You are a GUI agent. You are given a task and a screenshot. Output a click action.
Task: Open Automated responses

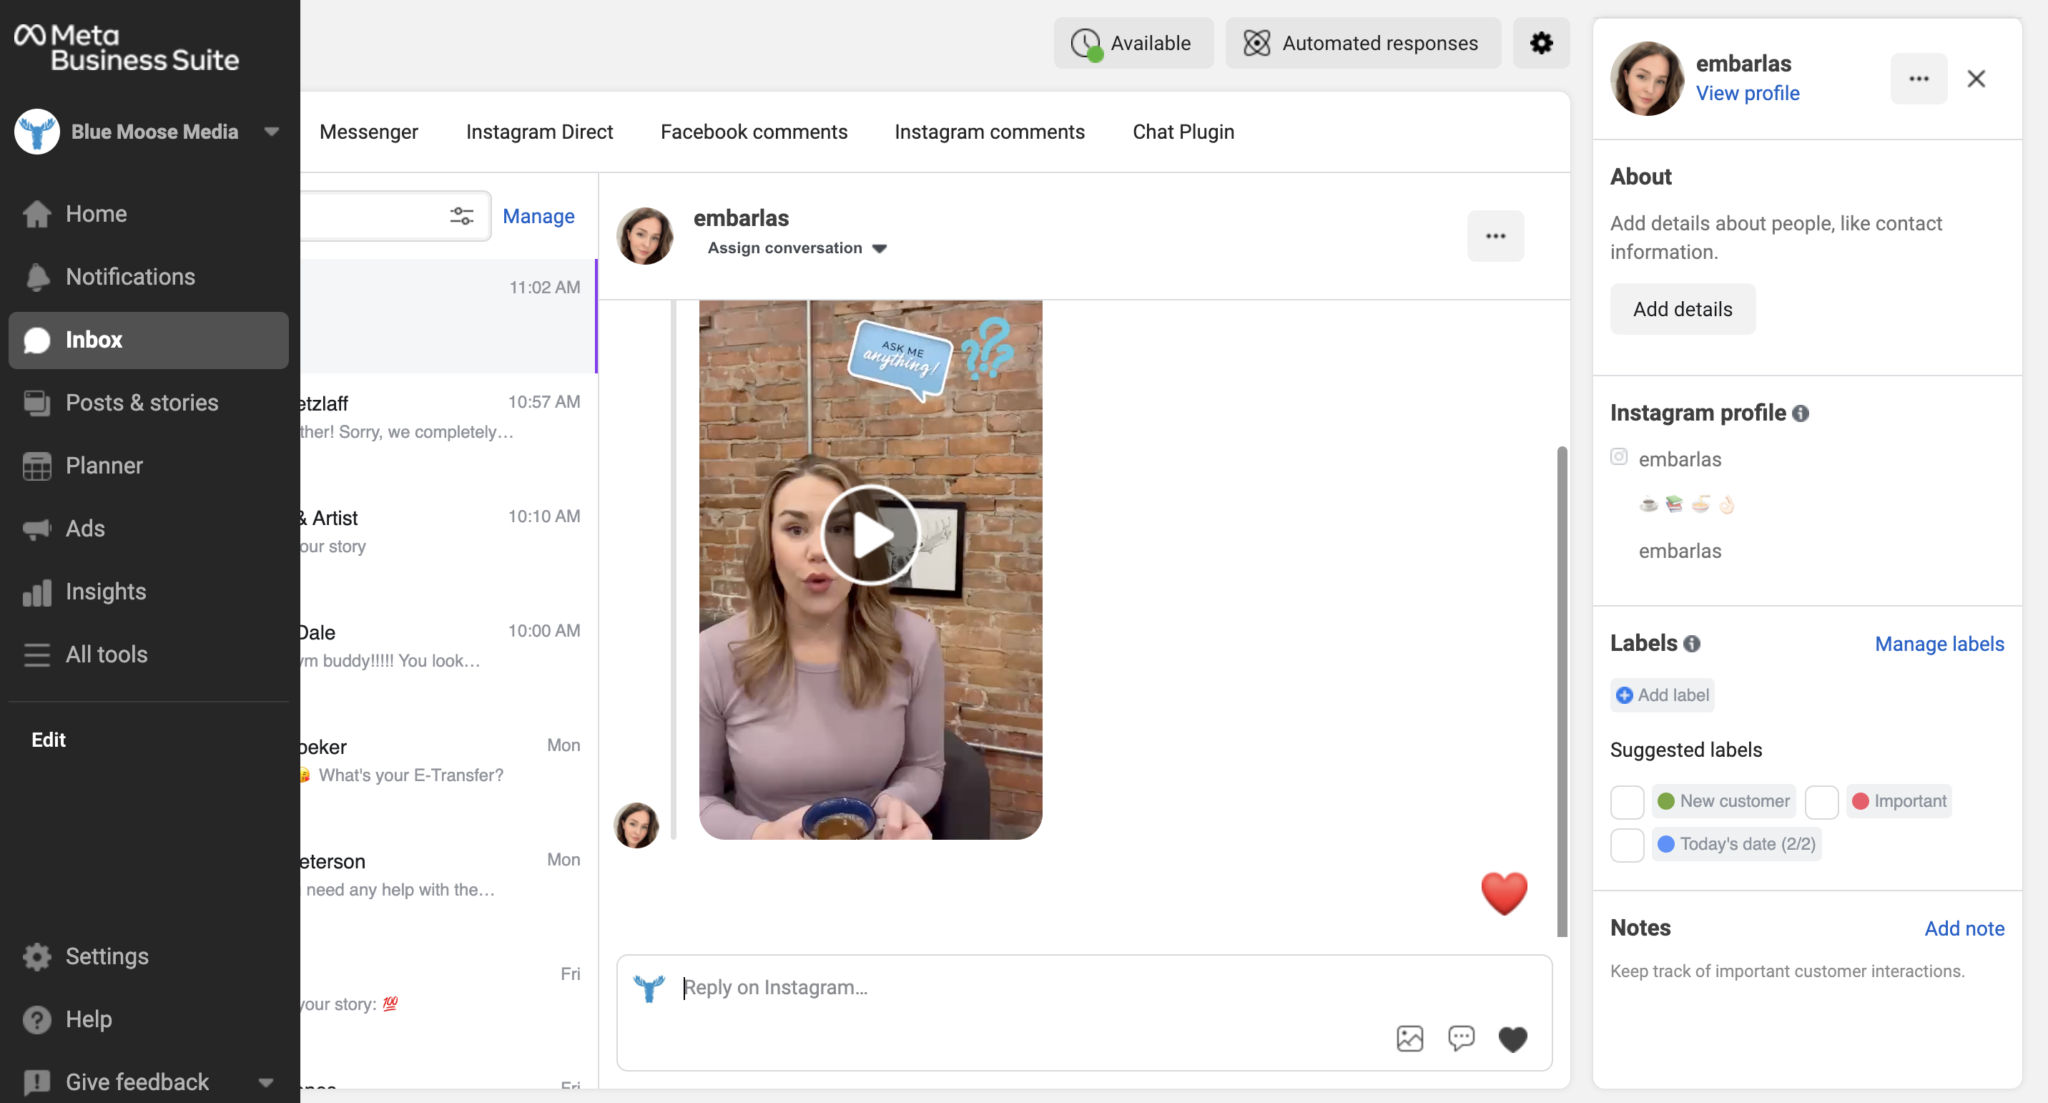[1363, 43]
